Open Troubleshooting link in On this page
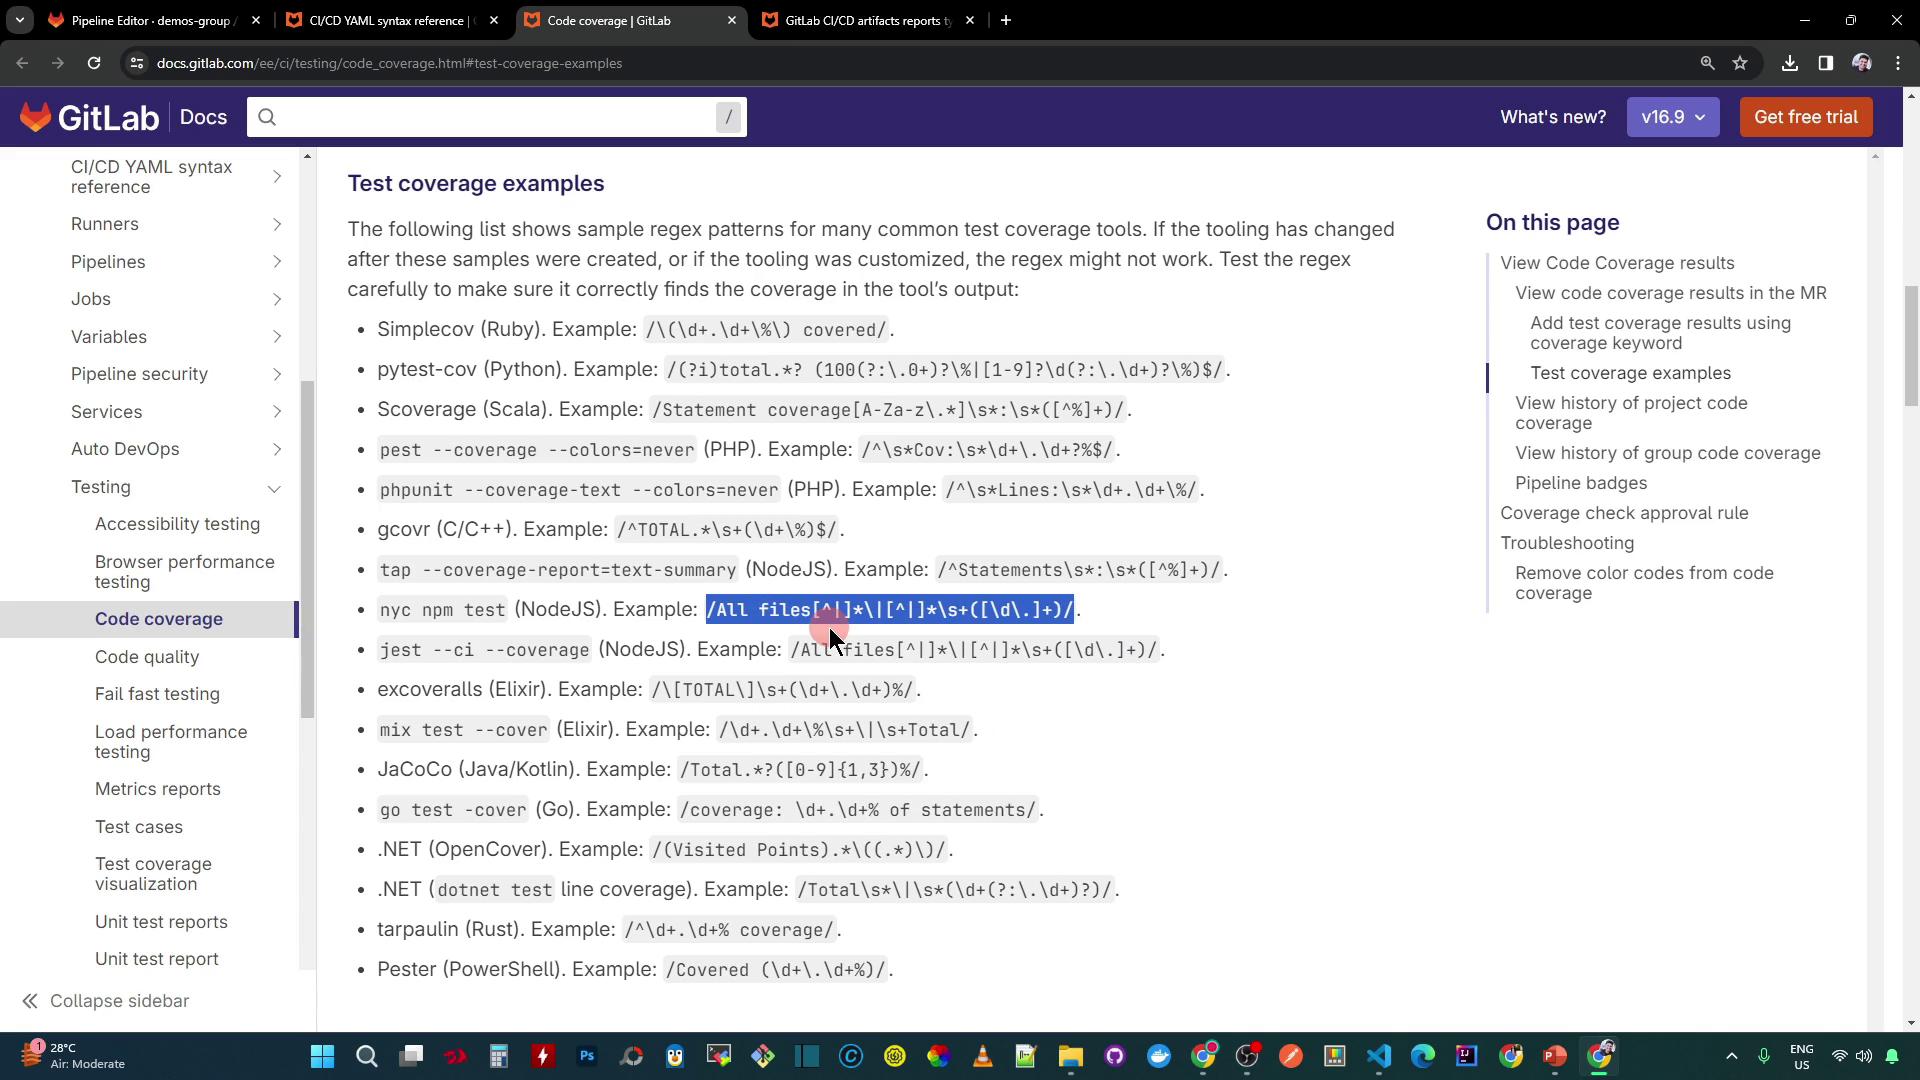 pyautogui.click(x=1566, y=543)
